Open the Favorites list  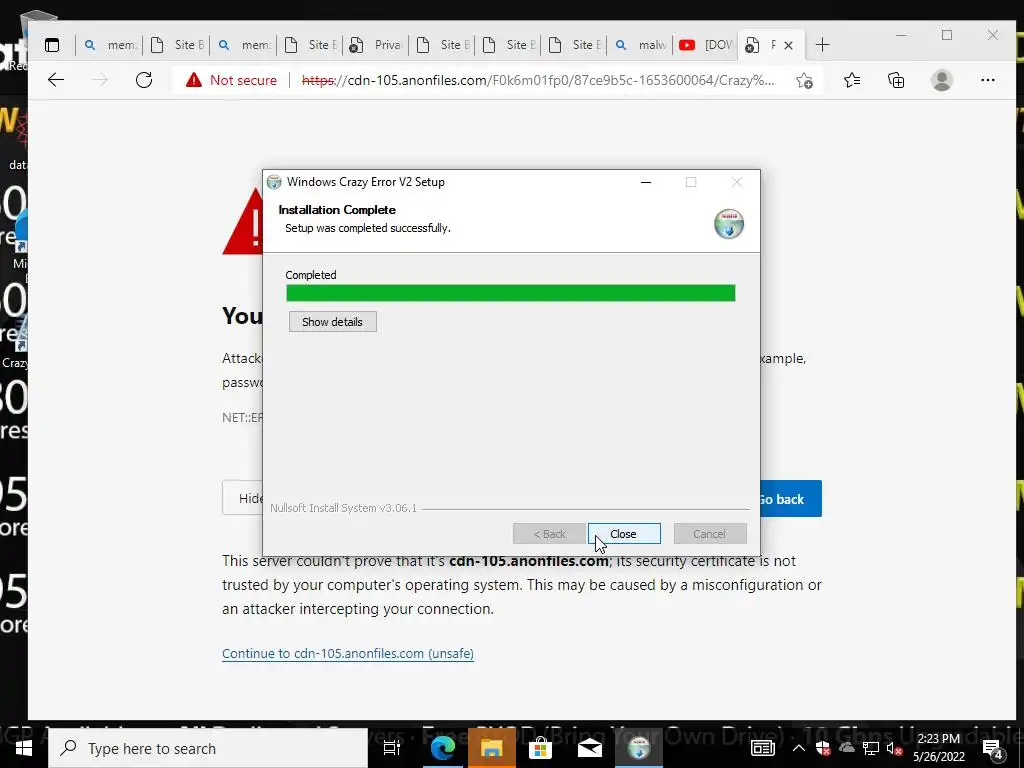point(852,80)
